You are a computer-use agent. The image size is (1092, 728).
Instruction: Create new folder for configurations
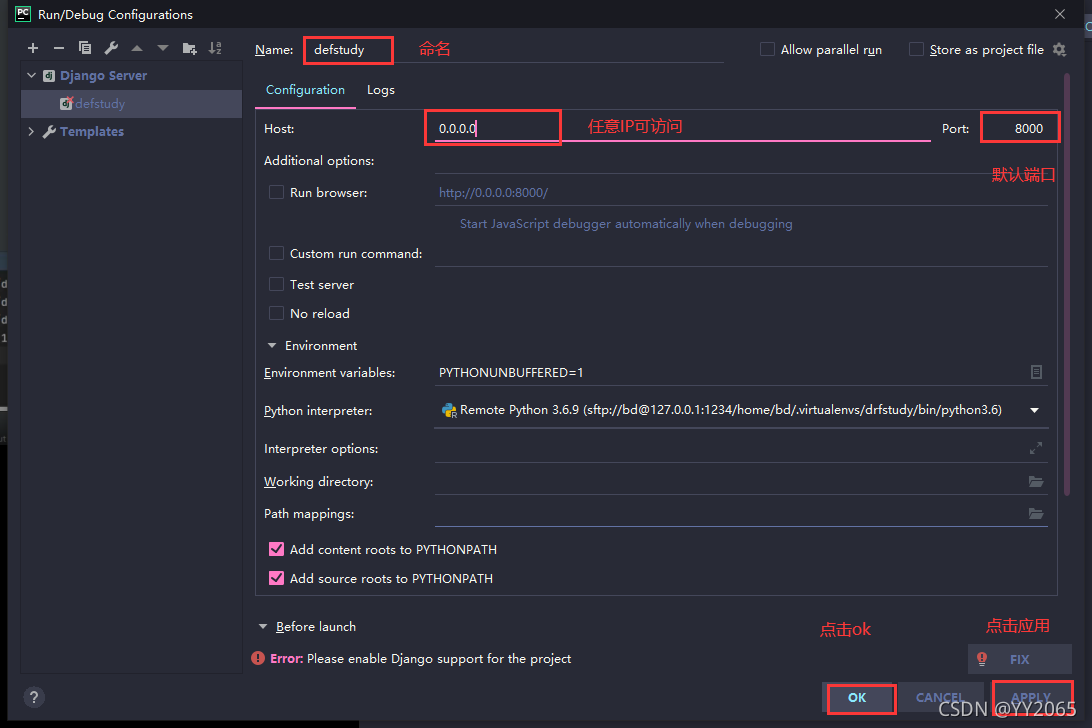tap(189, 48)
